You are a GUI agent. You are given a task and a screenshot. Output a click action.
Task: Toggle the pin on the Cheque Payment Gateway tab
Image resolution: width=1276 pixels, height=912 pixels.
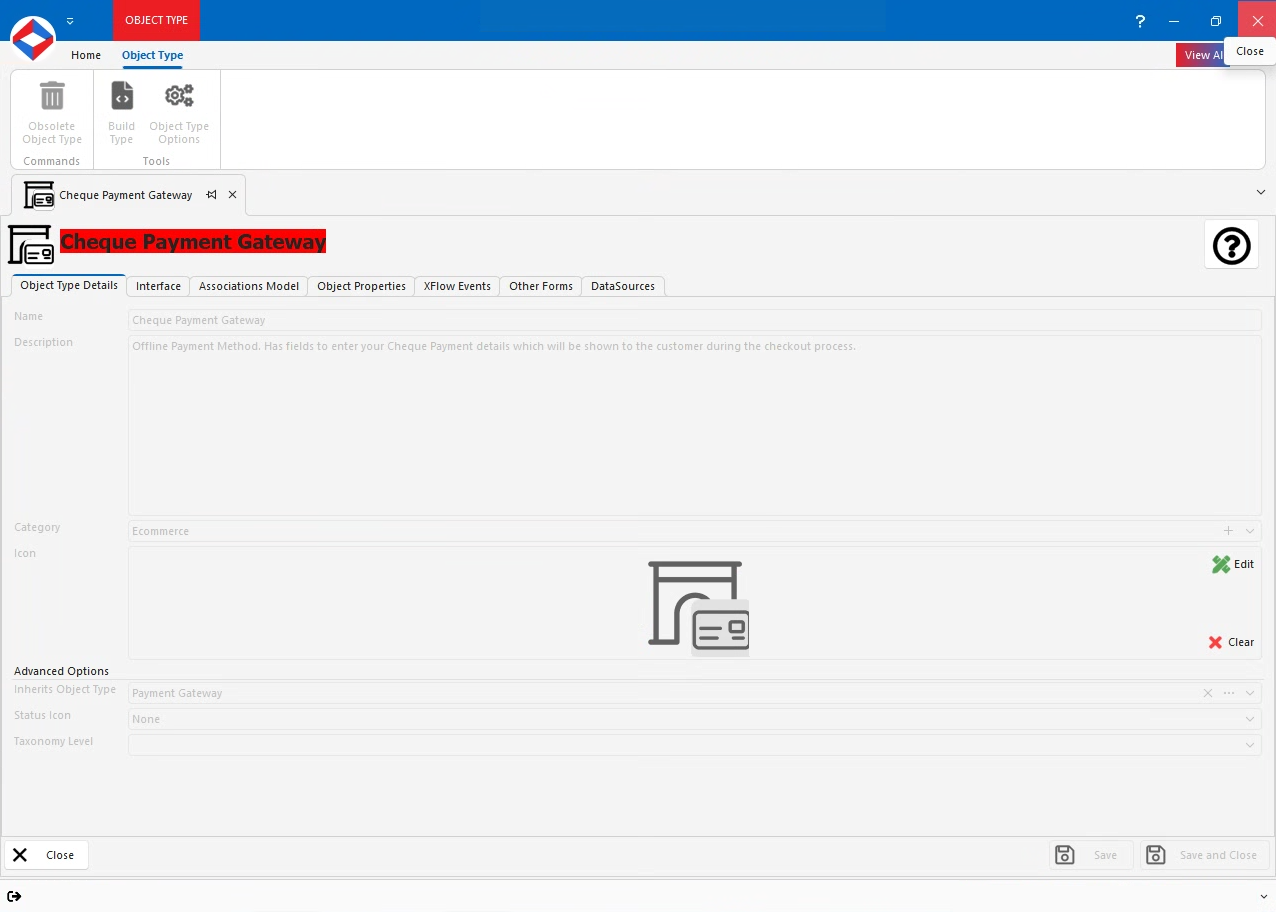pos(211,195)
